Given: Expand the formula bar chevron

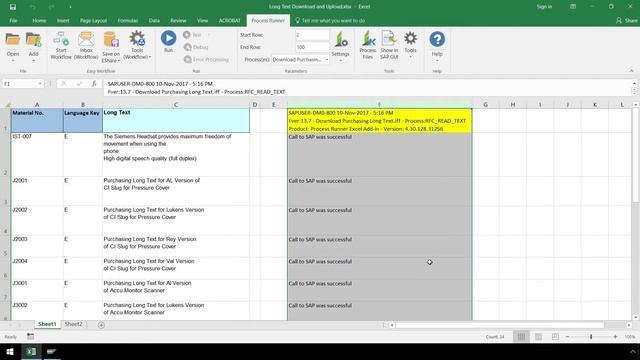Looking at the screenshot, I should click(634, 83).
